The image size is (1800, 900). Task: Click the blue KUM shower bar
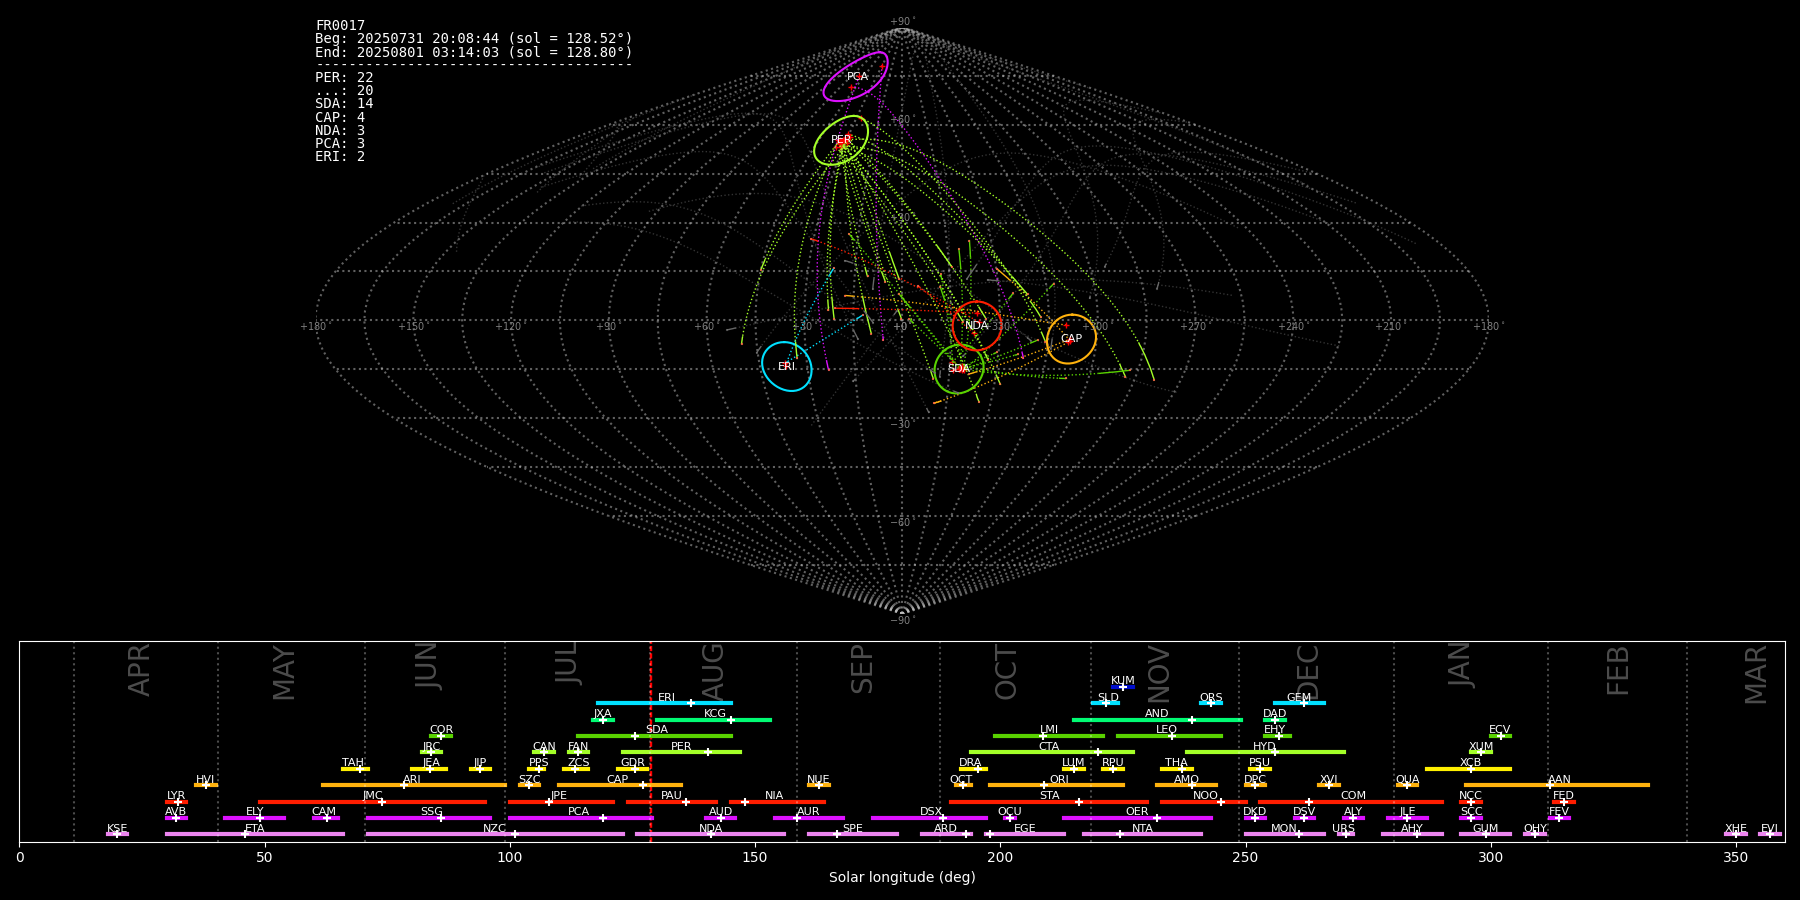pos(1123,687)
